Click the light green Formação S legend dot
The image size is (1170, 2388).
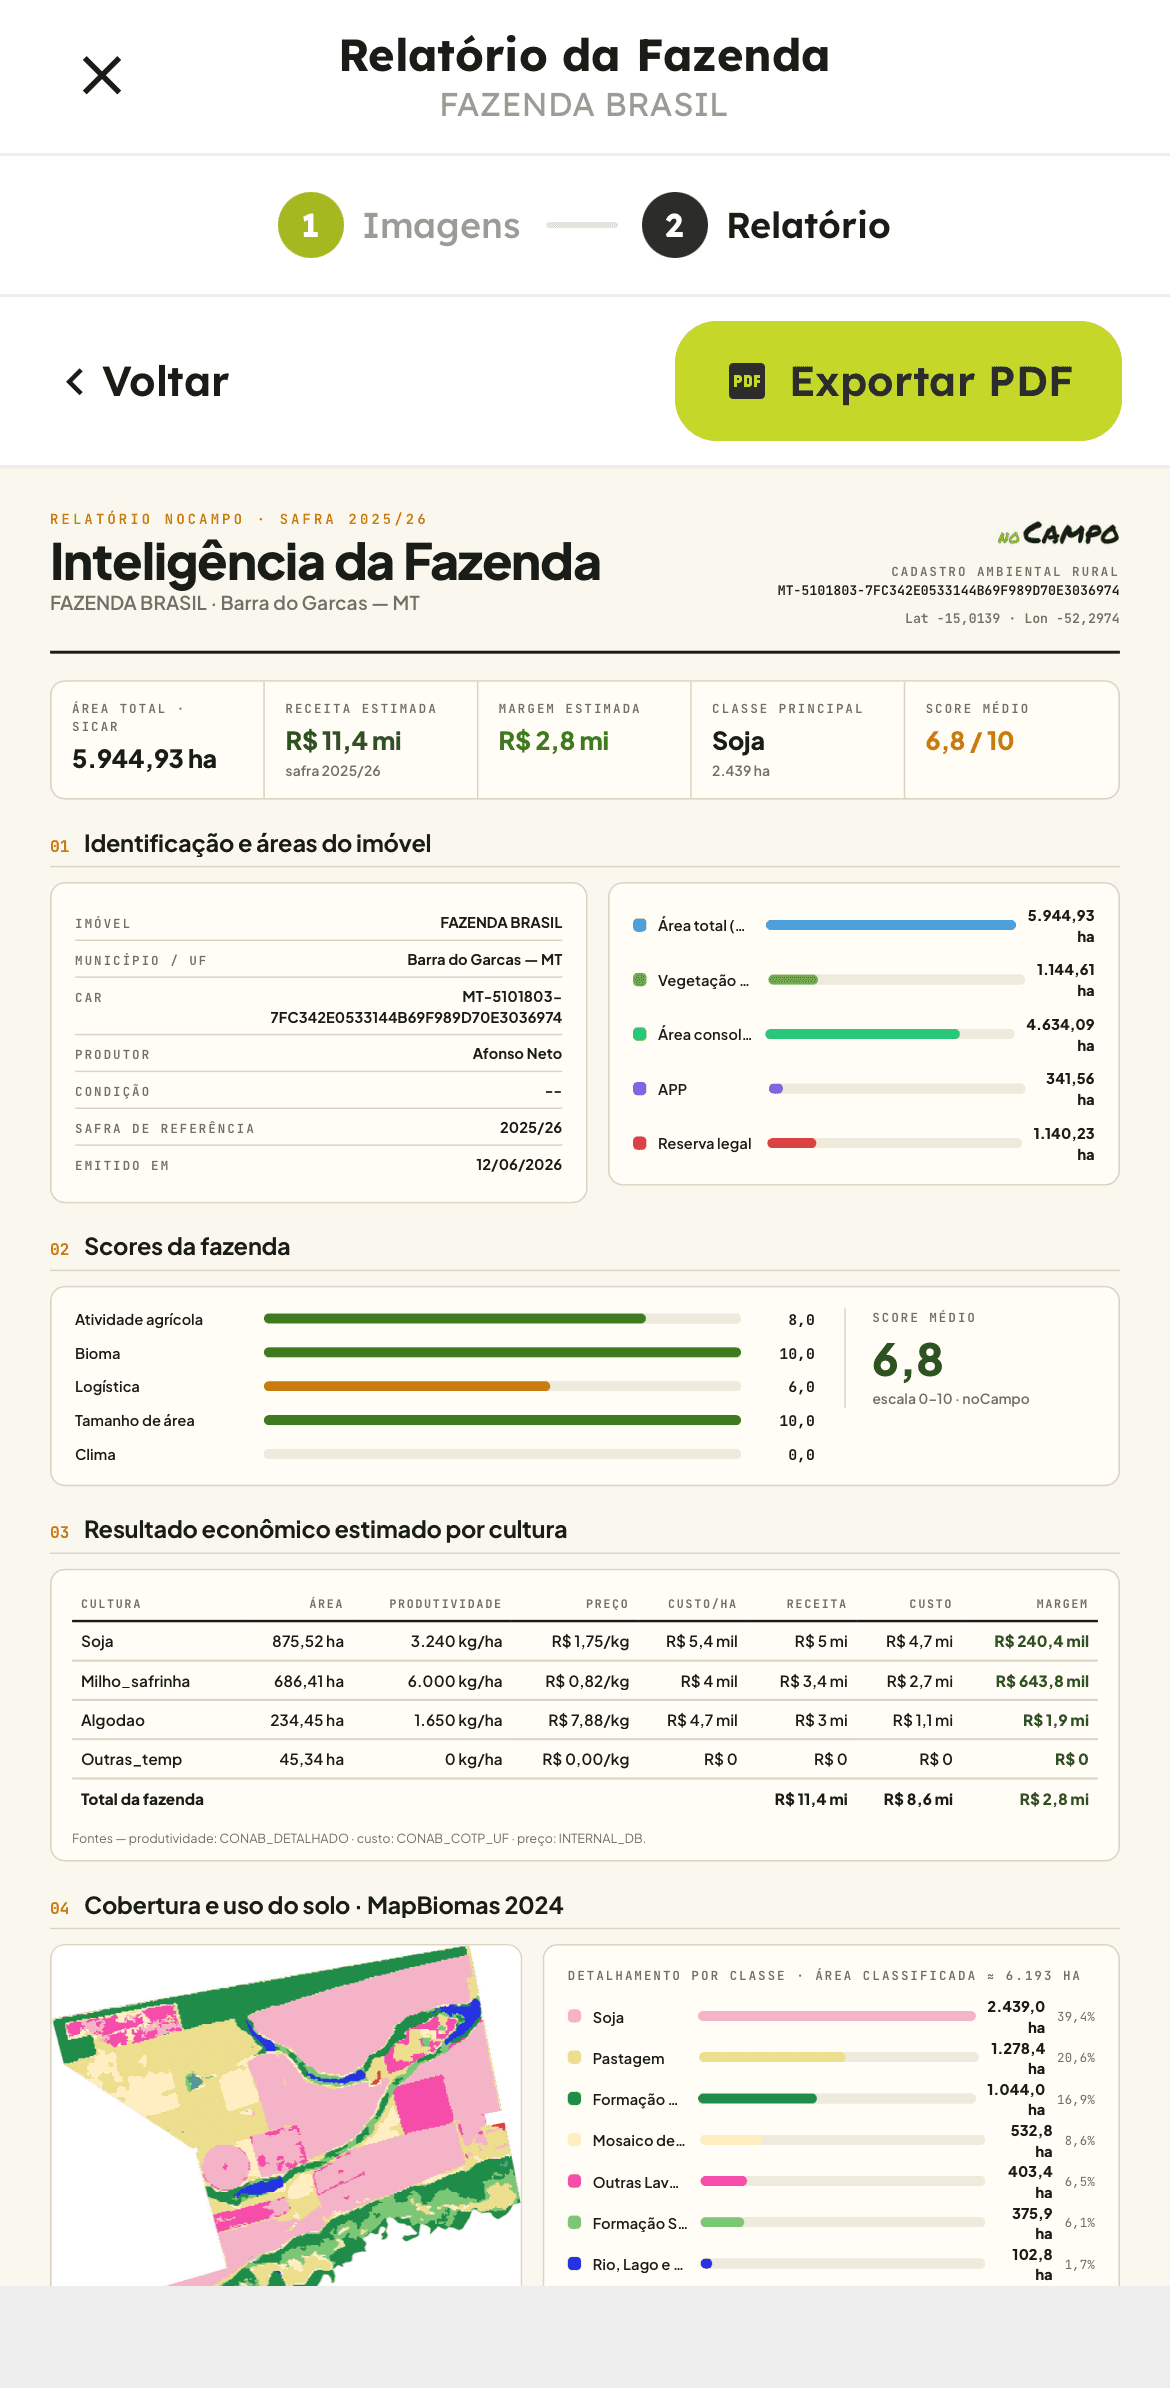pos(574,2222)
